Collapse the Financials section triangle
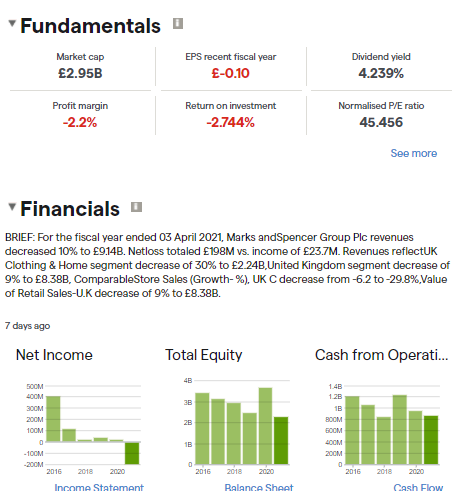 click(x=12, y=207)
